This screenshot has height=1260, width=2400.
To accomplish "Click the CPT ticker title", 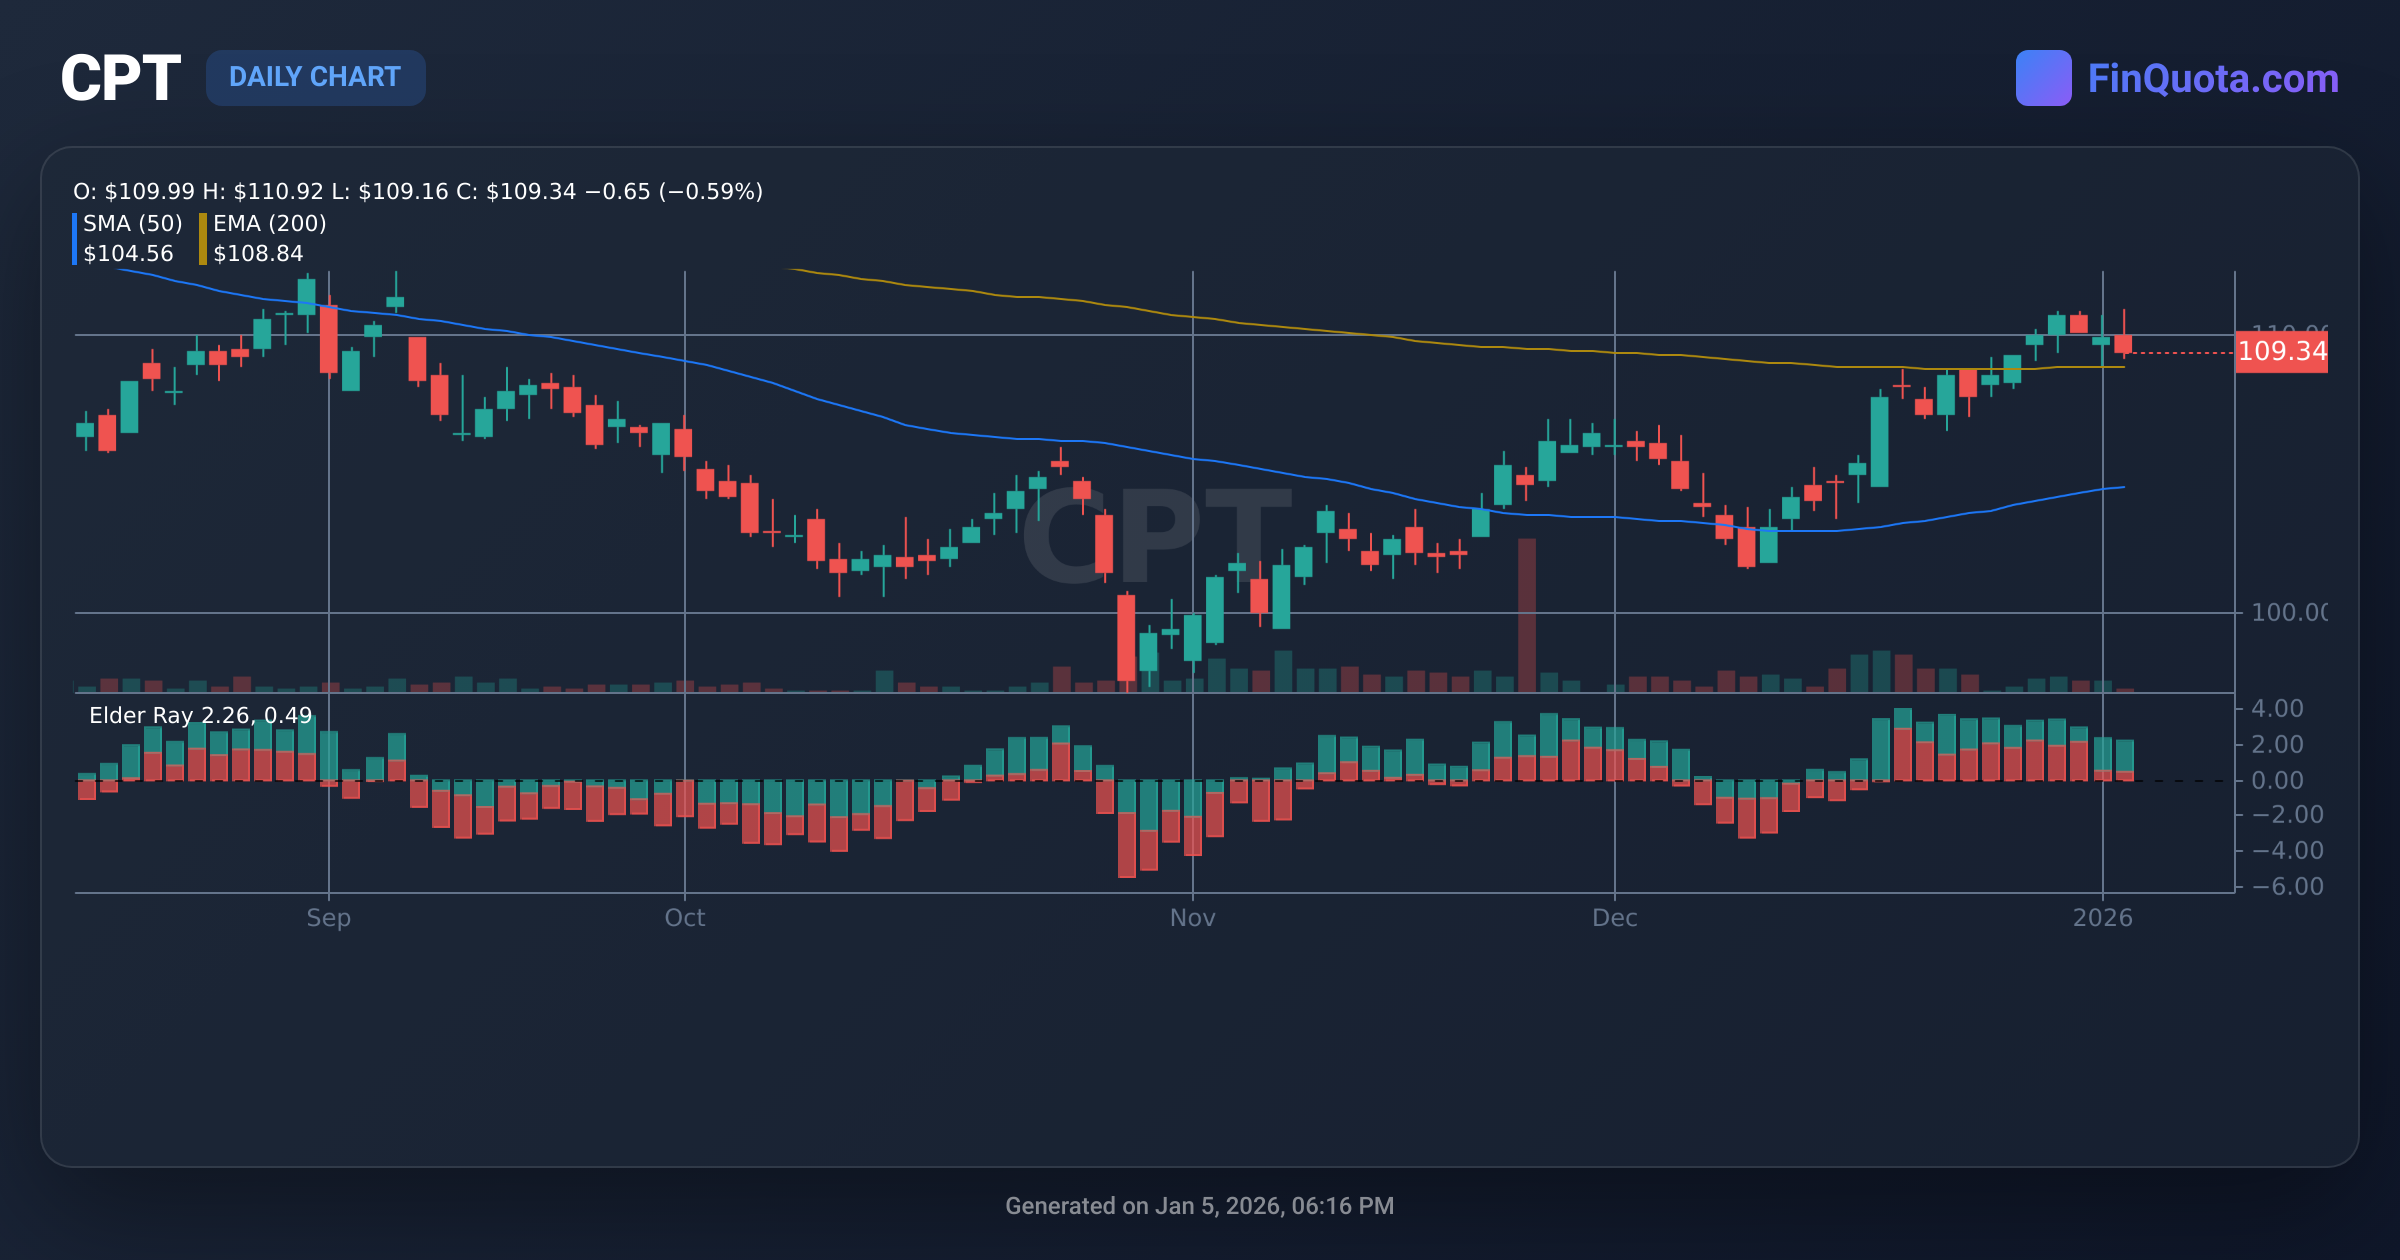I will (120, 75).
